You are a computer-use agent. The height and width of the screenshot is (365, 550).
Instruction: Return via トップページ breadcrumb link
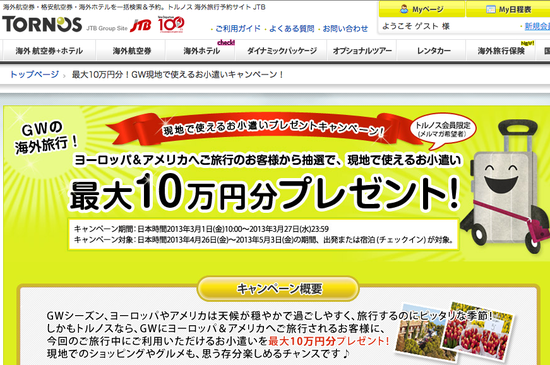(34, 74)
